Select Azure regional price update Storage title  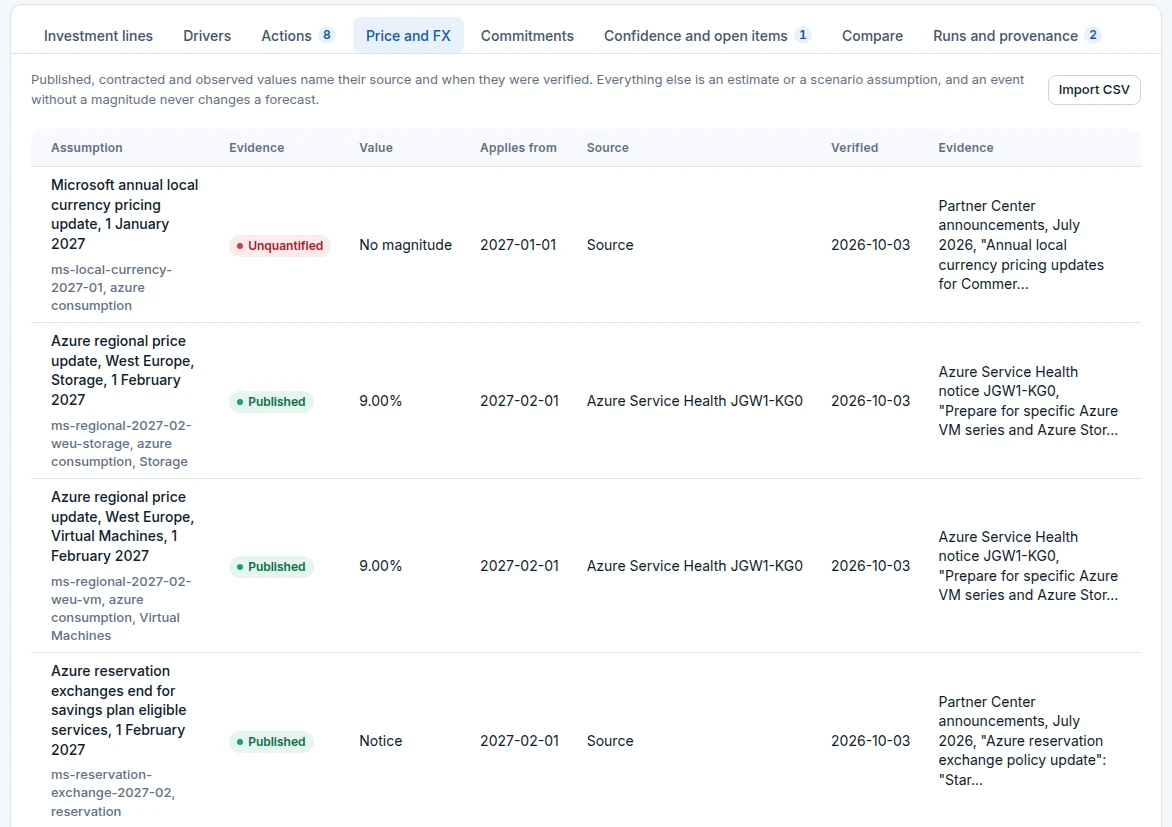(123, 370)
